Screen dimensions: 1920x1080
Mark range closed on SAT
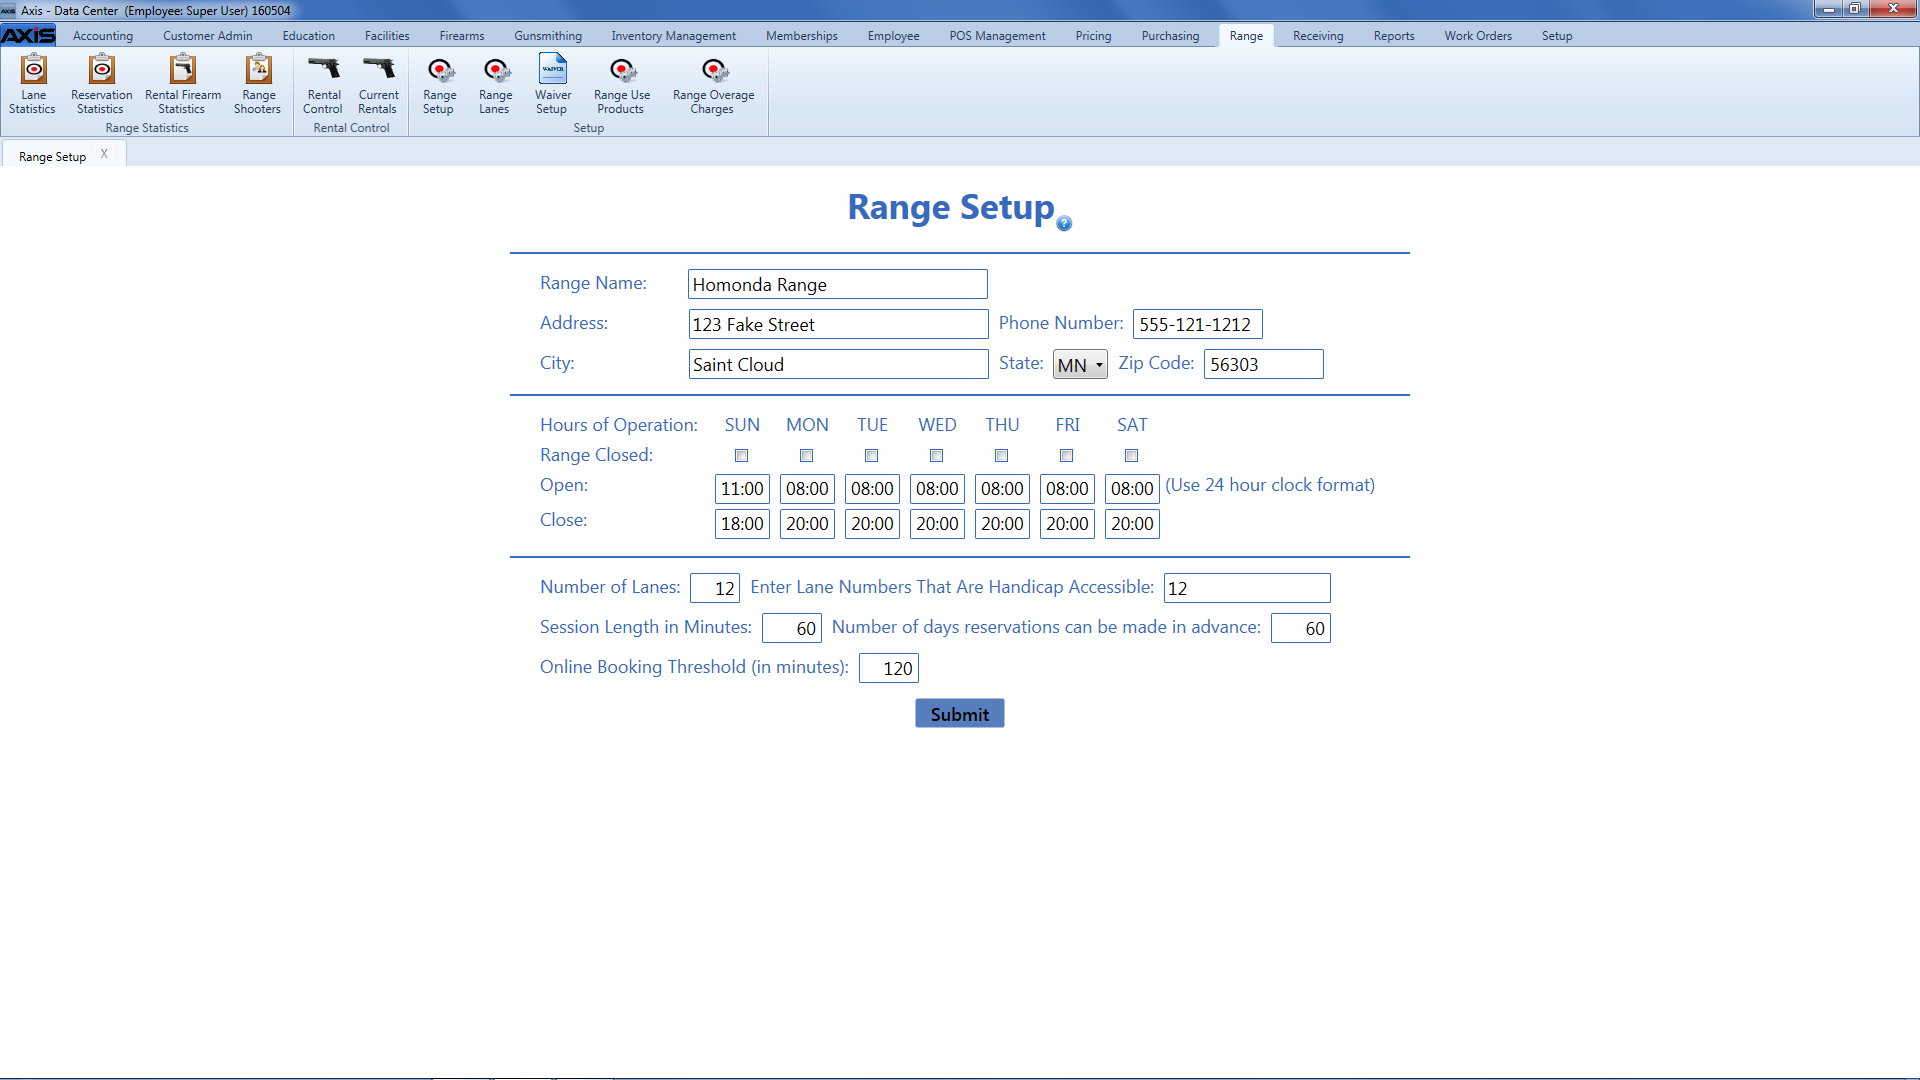click(1131, 455)
